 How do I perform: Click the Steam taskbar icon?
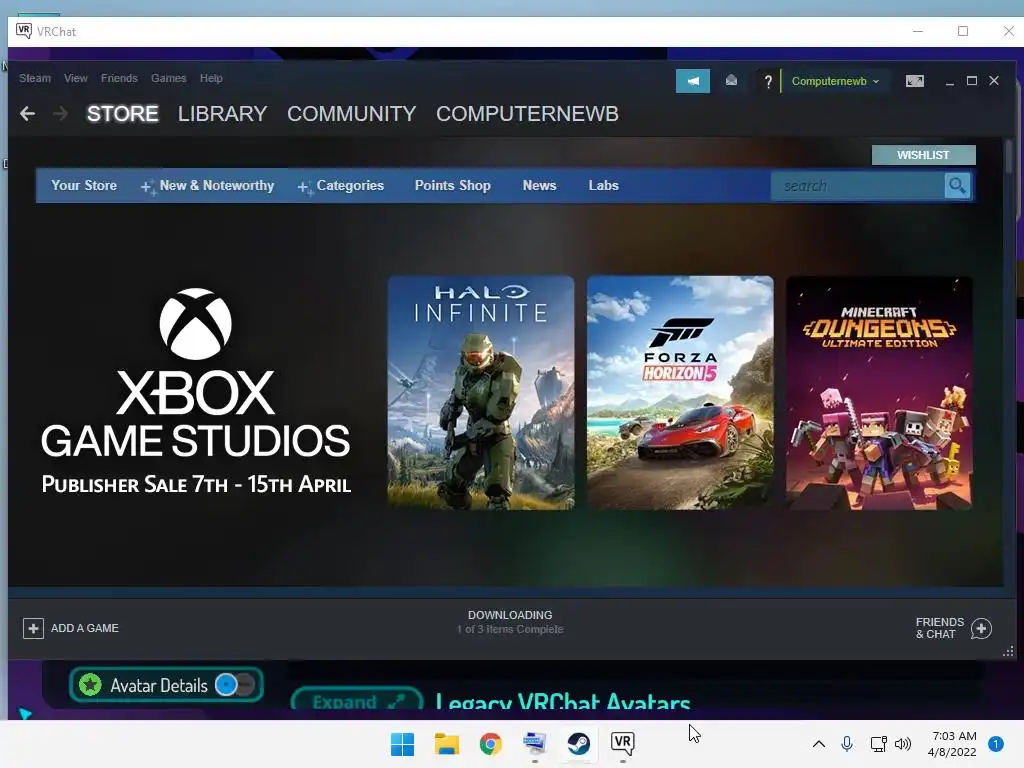tap(579, 744)
